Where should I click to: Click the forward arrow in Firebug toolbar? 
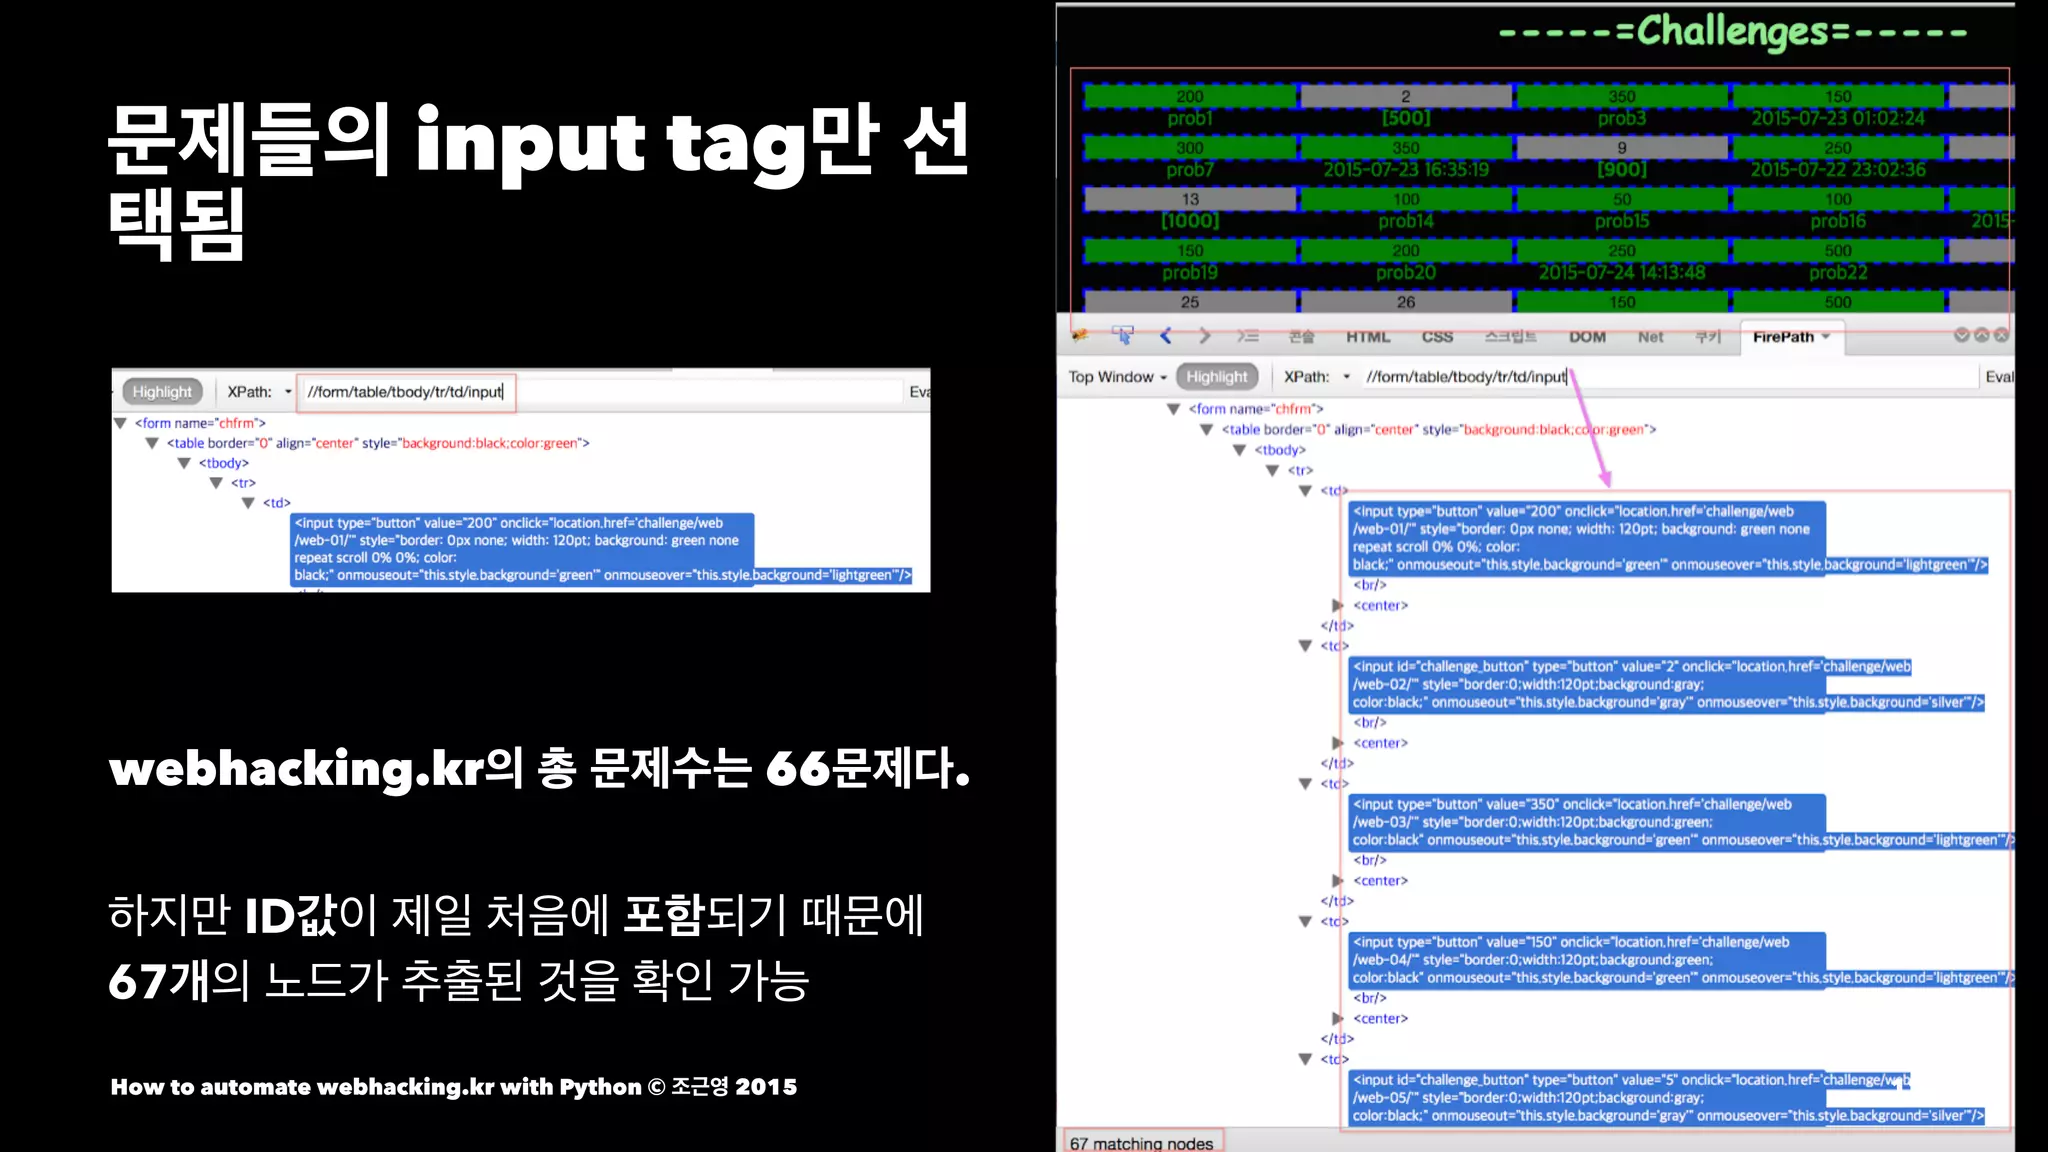pos(1205,336)
